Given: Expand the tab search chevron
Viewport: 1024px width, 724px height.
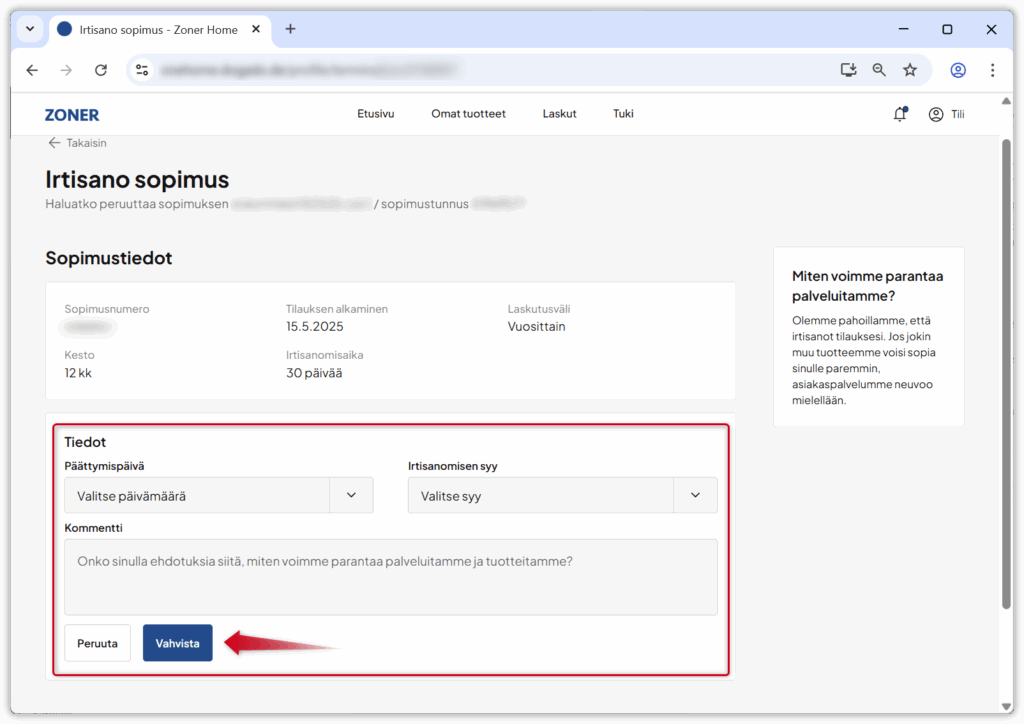Looking at the screenshot, I should pos(29,29).
